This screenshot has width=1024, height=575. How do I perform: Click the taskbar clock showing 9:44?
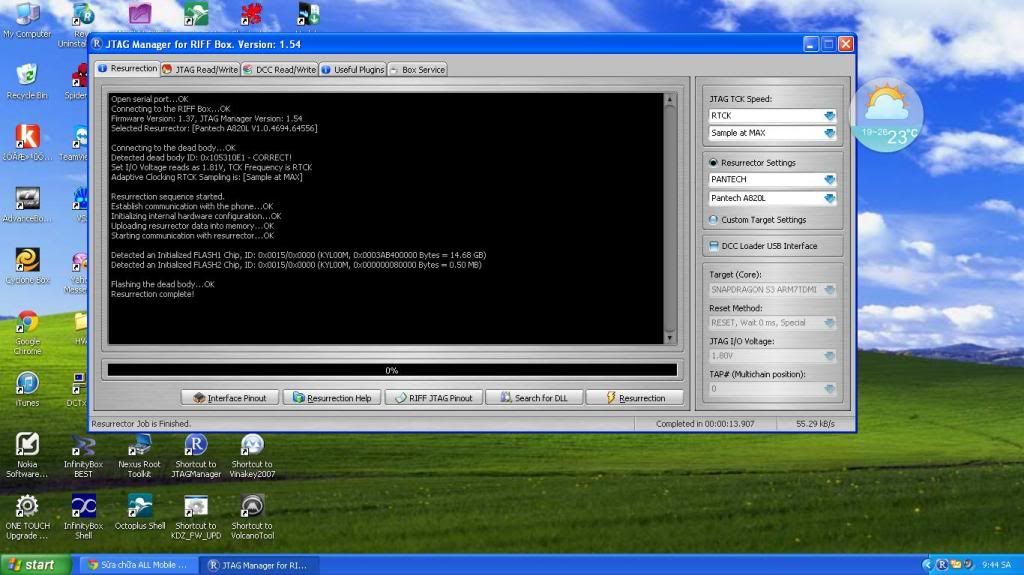(996, 565)
